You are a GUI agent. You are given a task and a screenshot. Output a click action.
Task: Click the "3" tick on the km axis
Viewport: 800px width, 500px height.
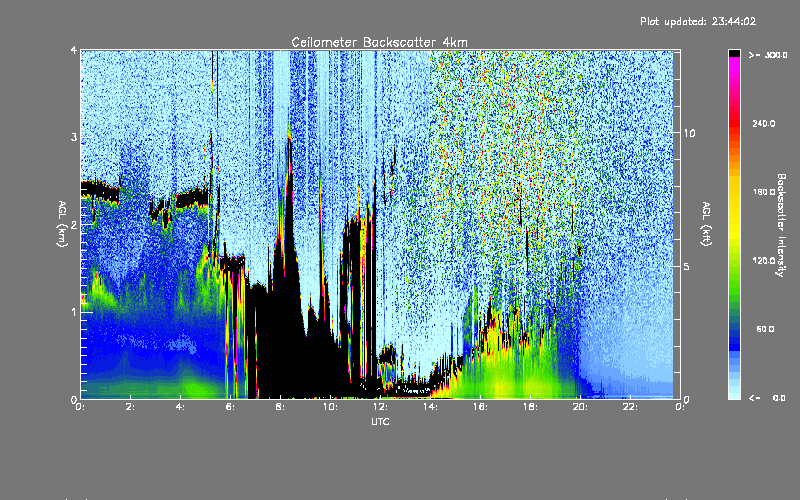point(74,137)
